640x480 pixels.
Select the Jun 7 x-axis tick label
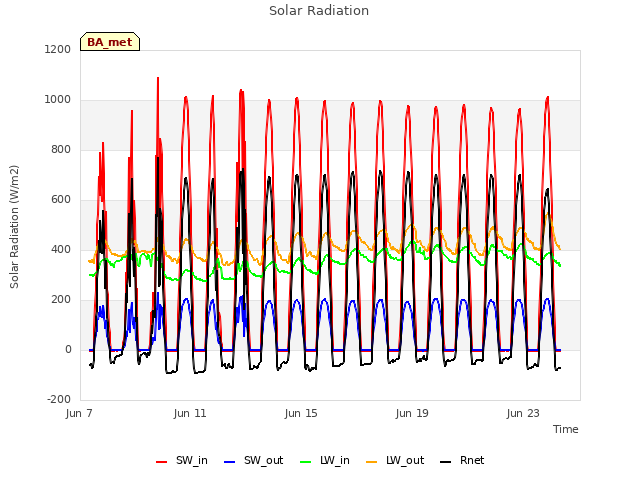[x=79, y=413]
